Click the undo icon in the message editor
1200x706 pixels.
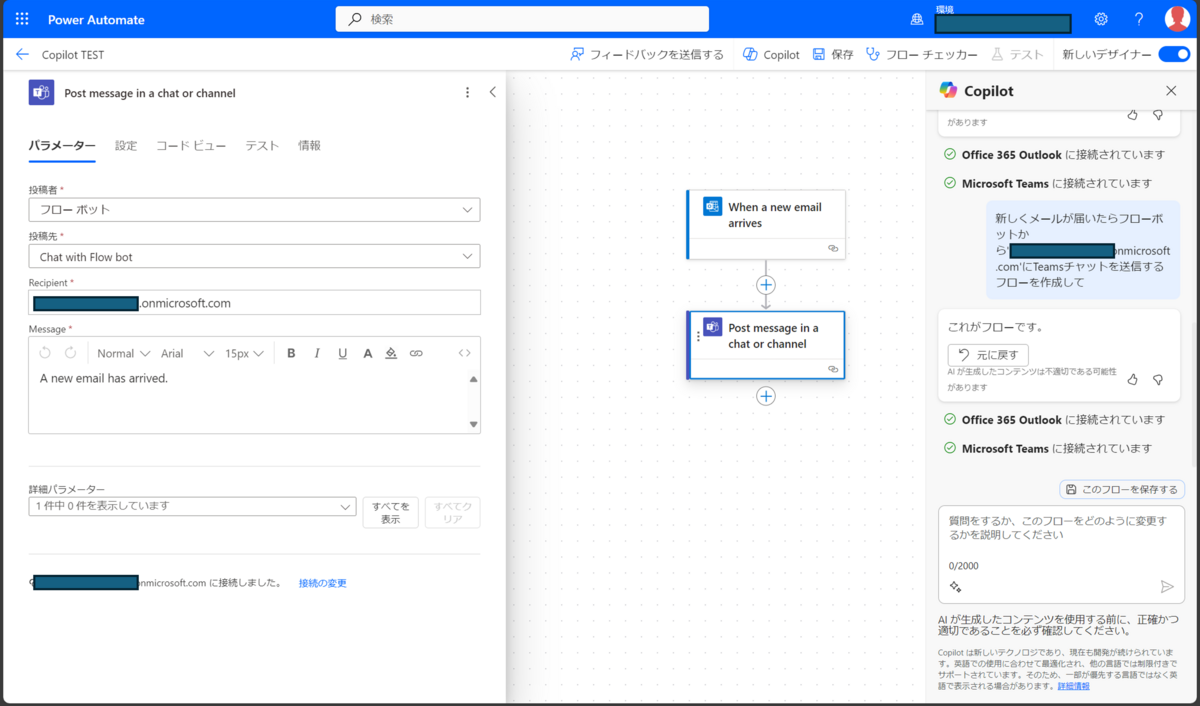pos(44,353)
